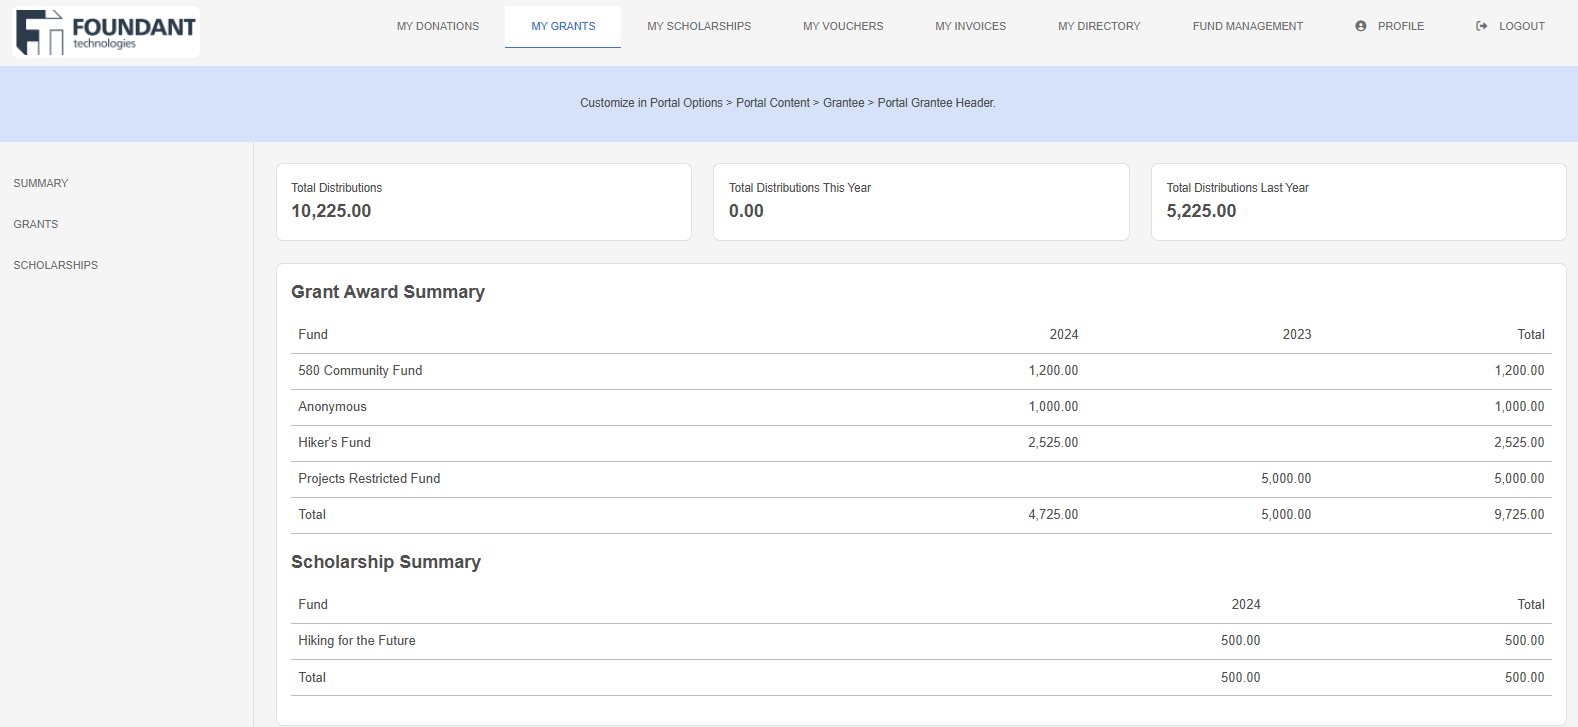This screenshot has width=1578, height=727.
Task: Click Hiker's Fund 2024 amount 2,525.00
Action: tap(1053, 442)
